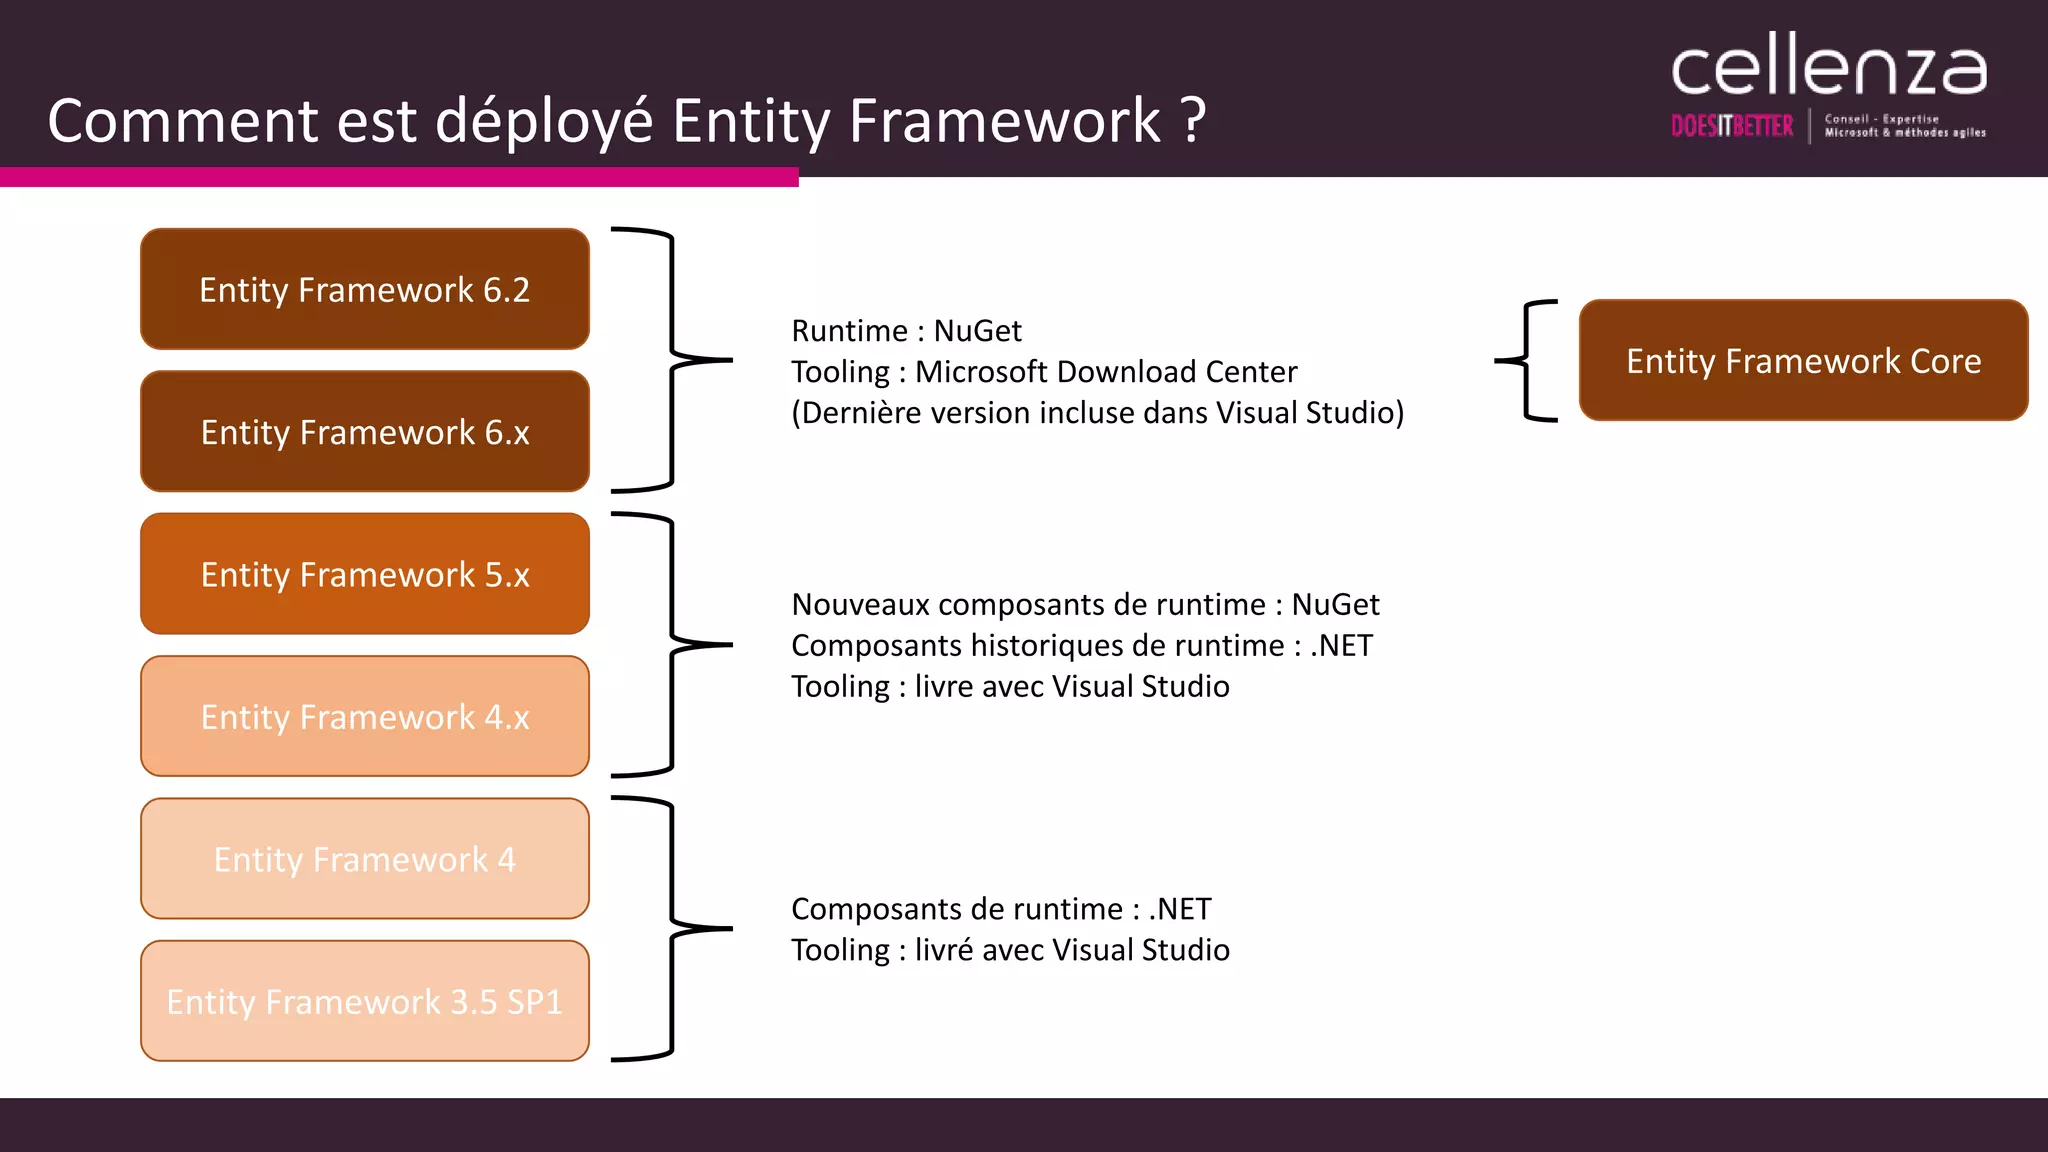This screenshot has height=1152, width=2048.
Task: Click 'Tooling : livre avec Visual Studio' line
Action: click(x=1010, y=687)
